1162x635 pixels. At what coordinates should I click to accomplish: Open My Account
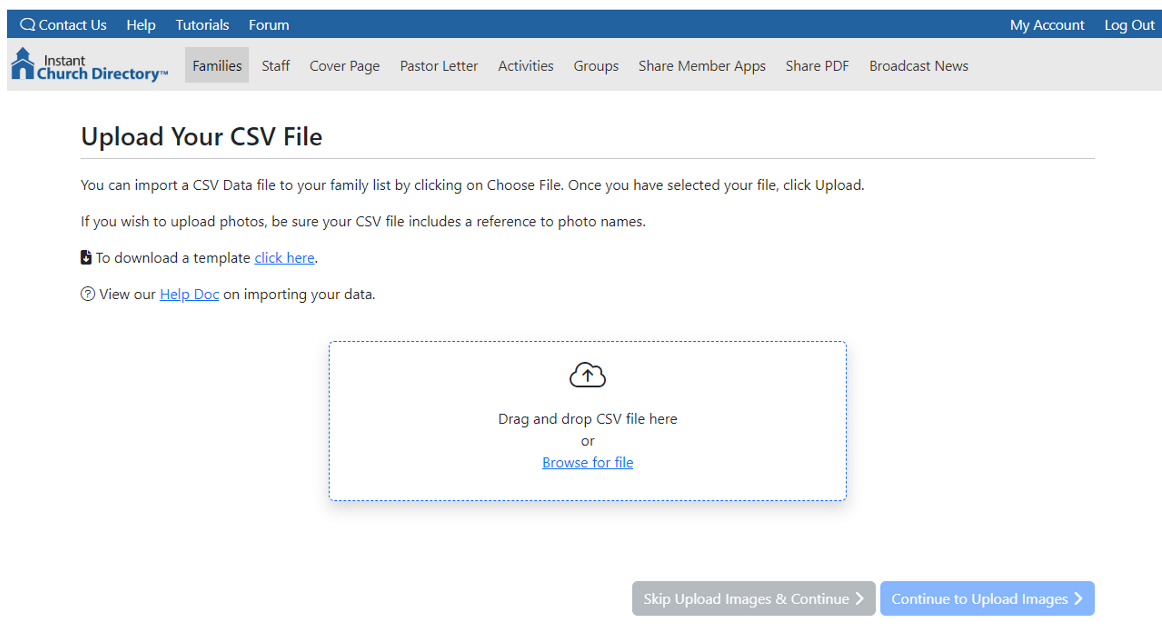pyautogui.click(x=1047, y=24)
